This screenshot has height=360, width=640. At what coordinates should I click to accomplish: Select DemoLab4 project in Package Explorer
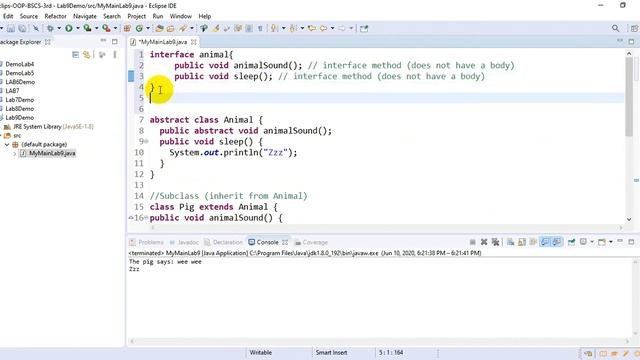coord(20,64)
